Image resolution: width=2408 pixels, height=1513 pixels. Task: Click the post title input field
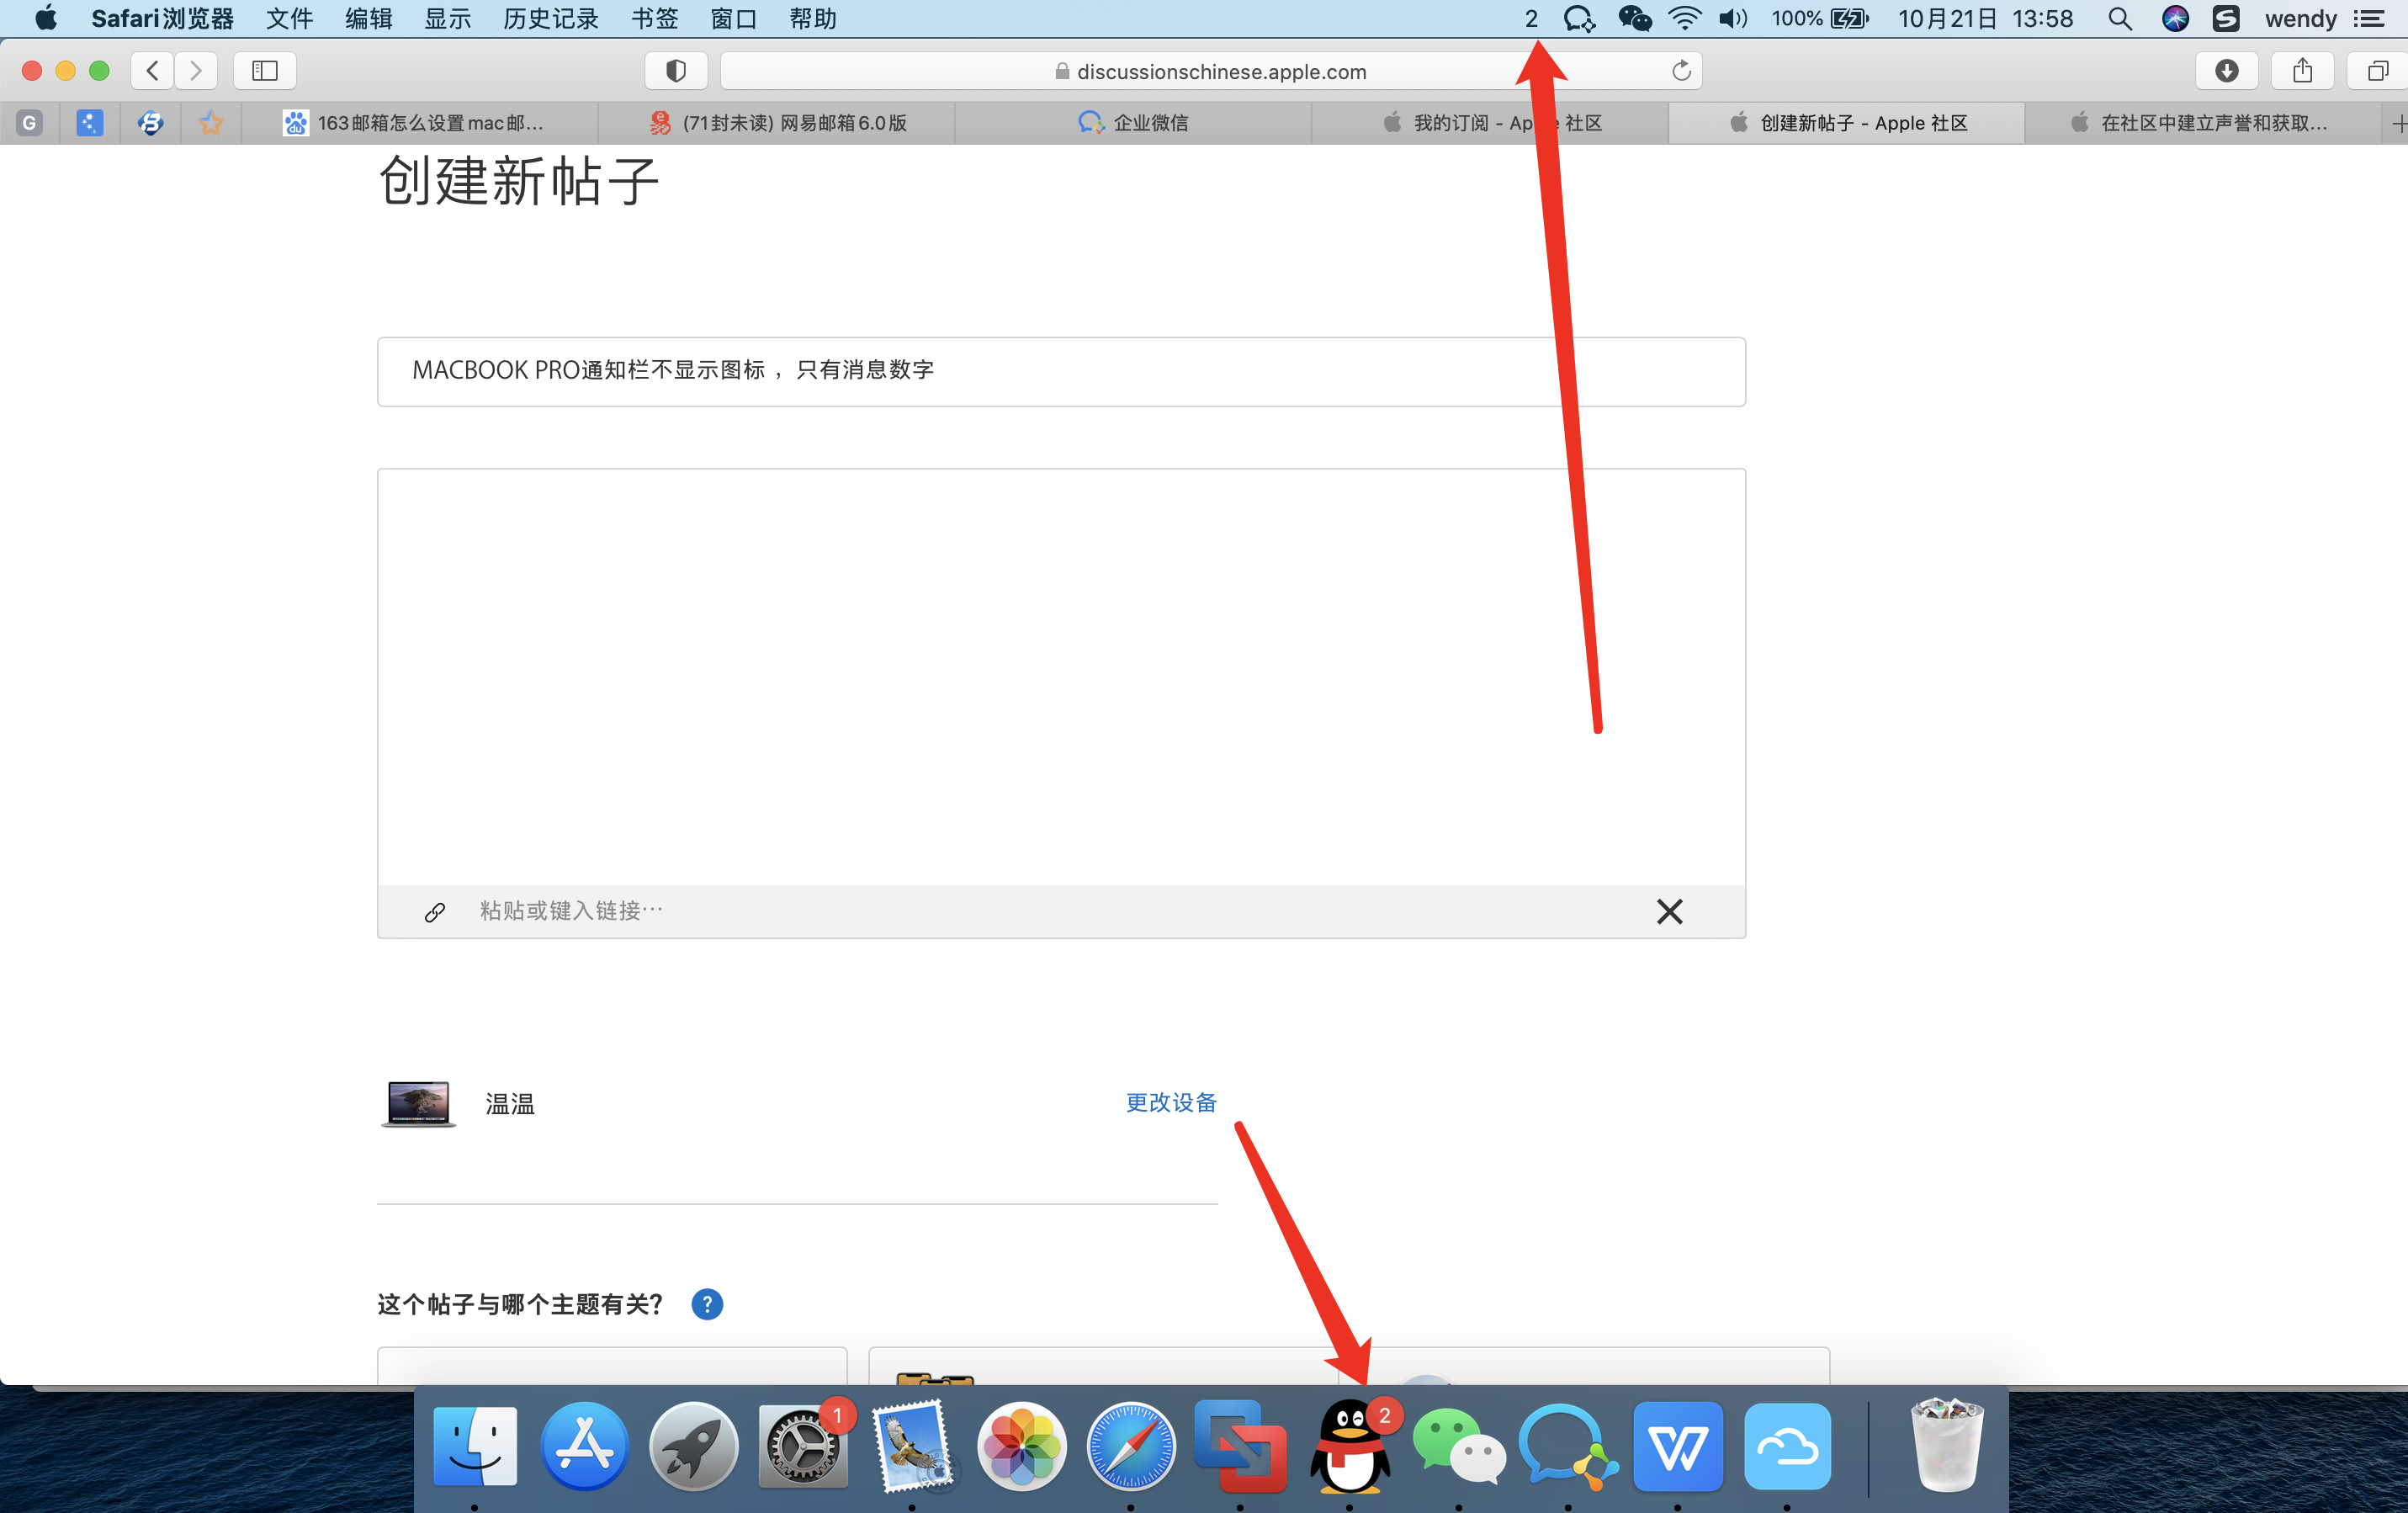1060,371
